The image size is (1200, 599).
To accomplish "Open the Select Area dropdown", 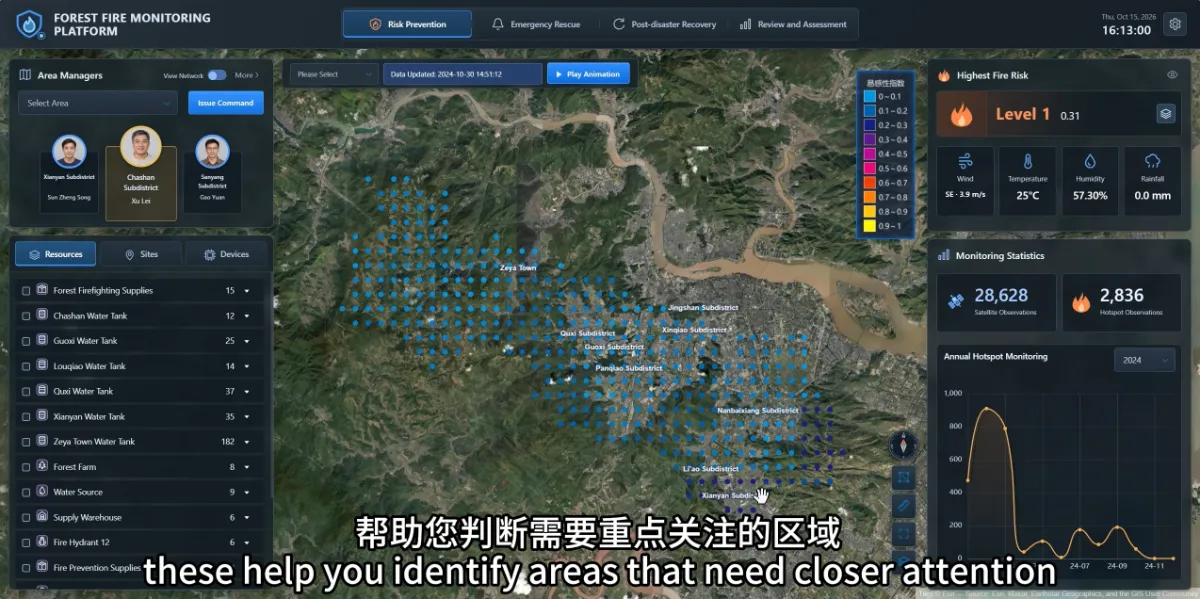I will pos(98,103).
